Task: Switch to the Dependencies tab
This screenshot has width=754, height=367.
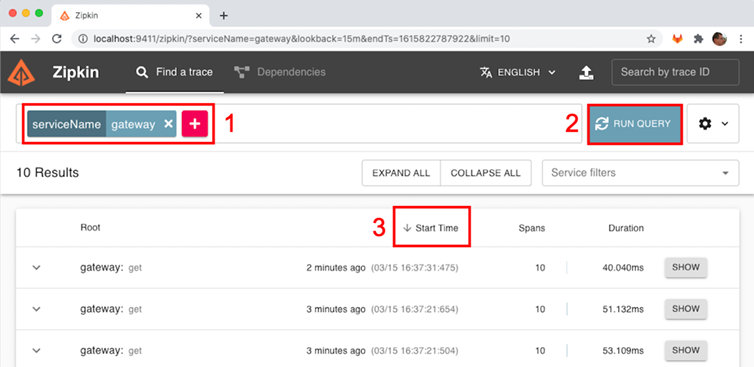Action: click(x=280, y=72)
